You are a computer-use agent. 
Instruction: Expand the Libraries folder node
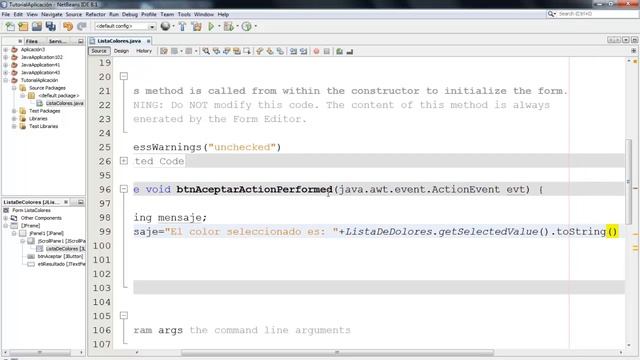[x=14, y=119]
